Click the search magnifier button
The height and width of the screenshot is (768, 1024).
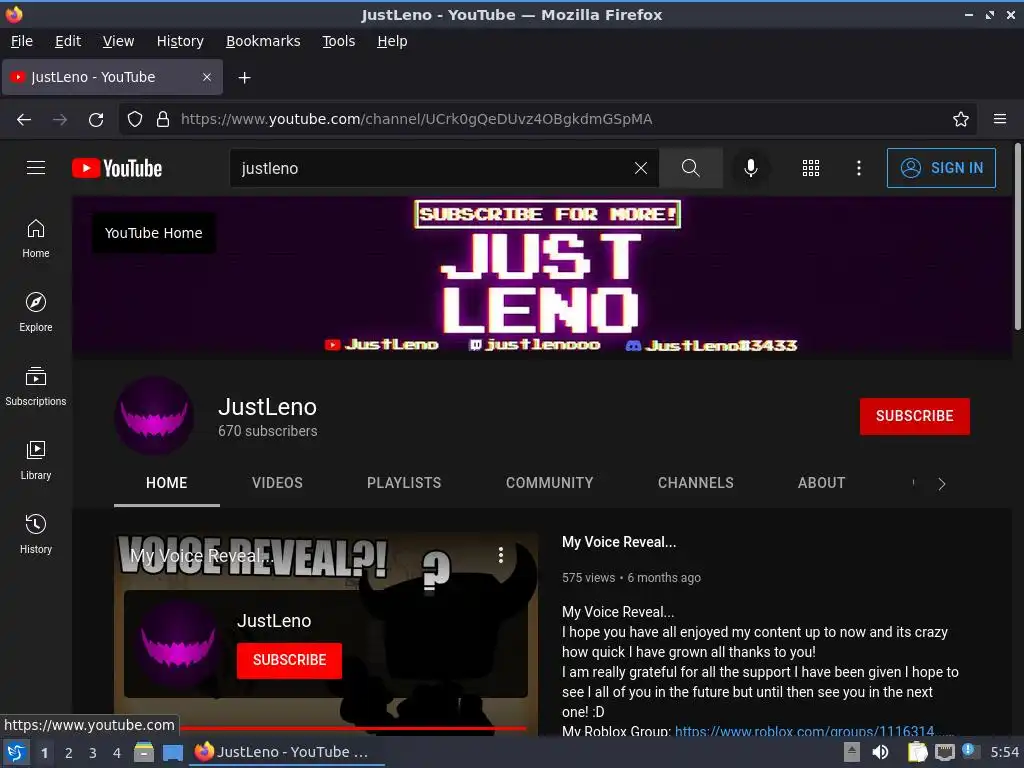click(691, 168)
